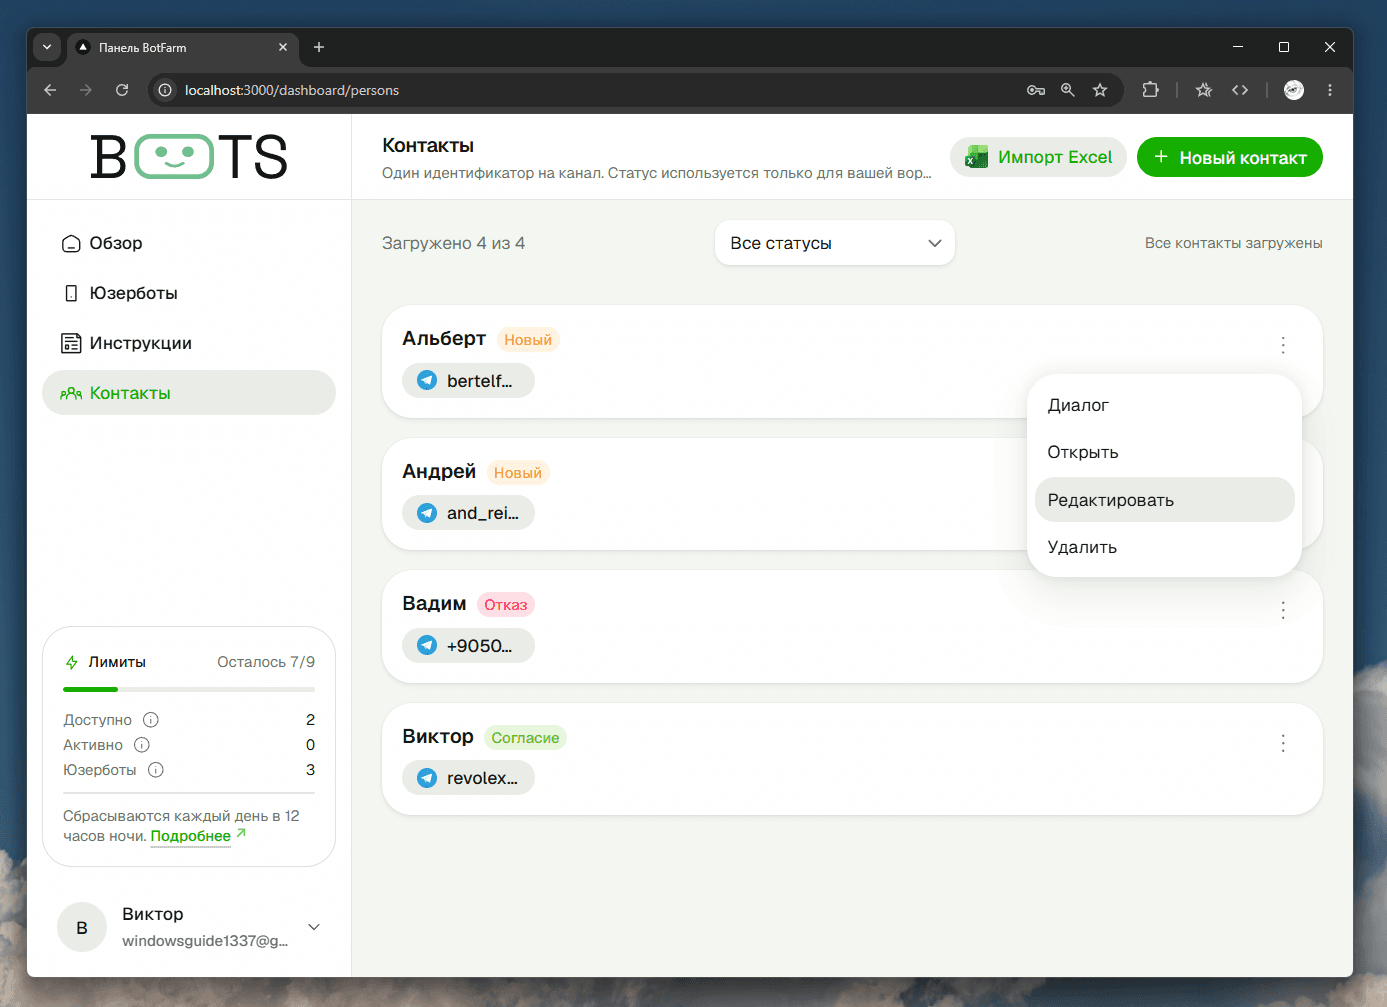Click the browser forward arrow

coord(86,90)
